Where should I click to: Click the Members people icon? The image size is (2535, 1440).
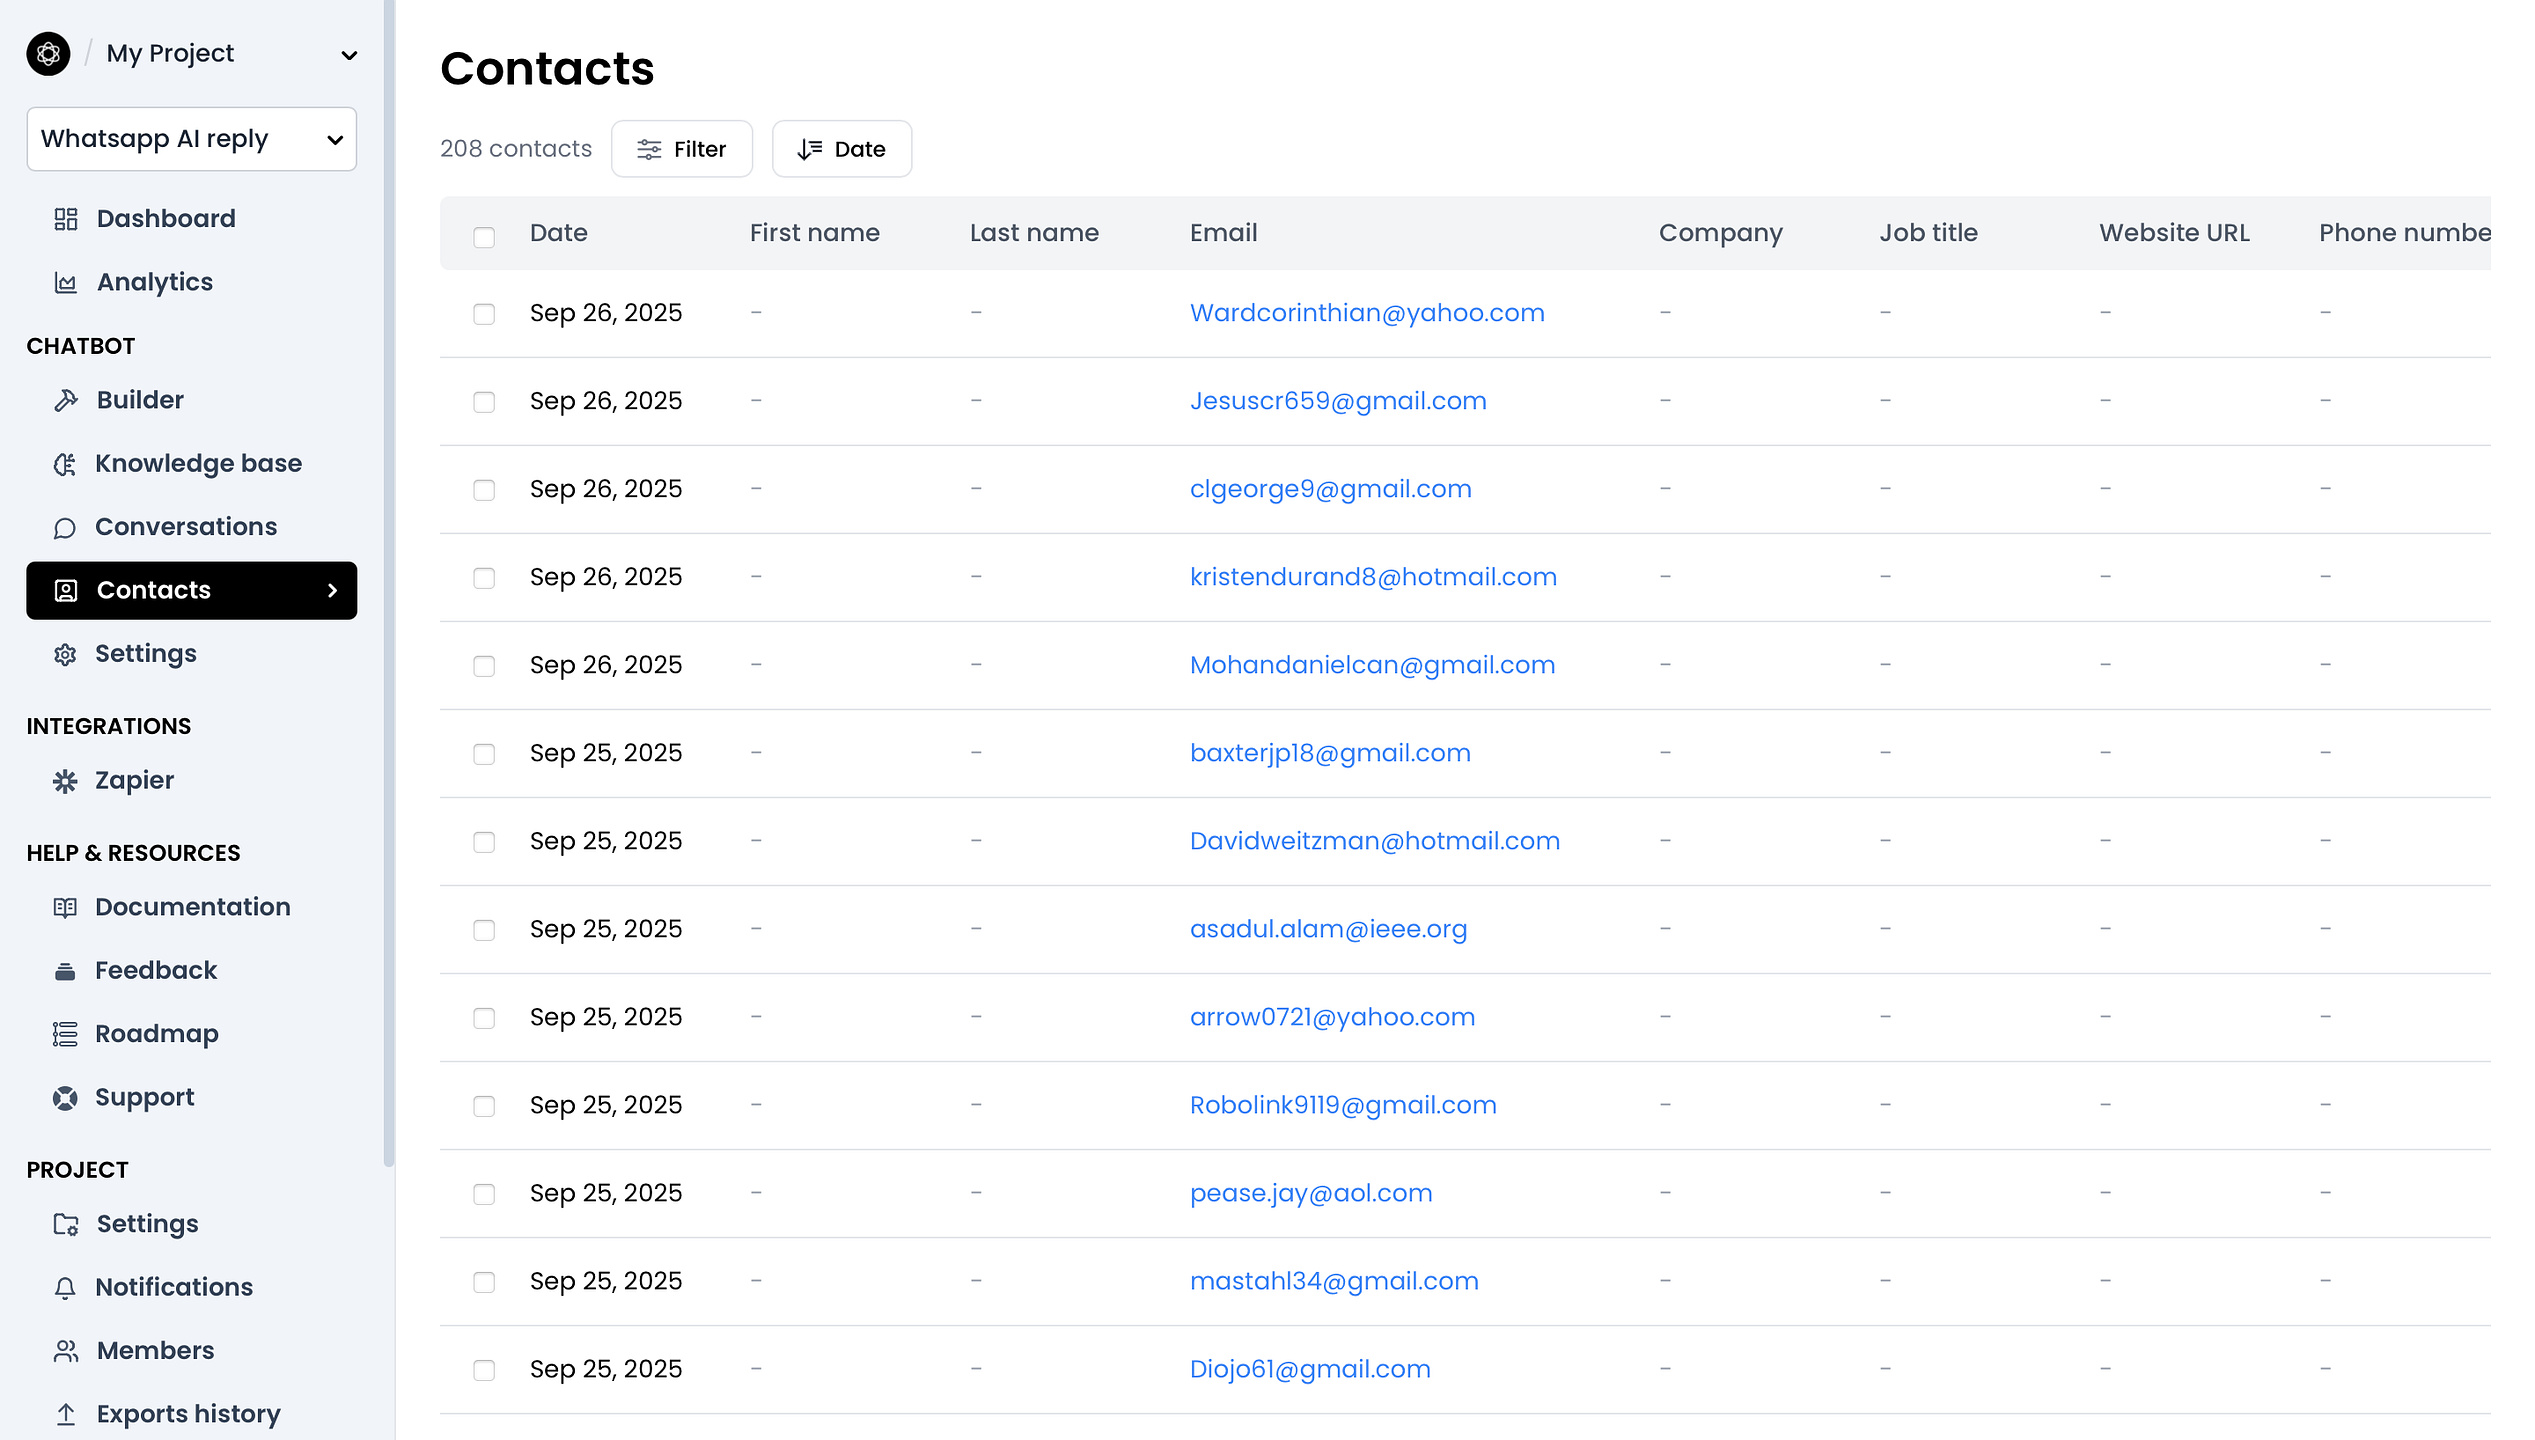tap(66, 1351)
